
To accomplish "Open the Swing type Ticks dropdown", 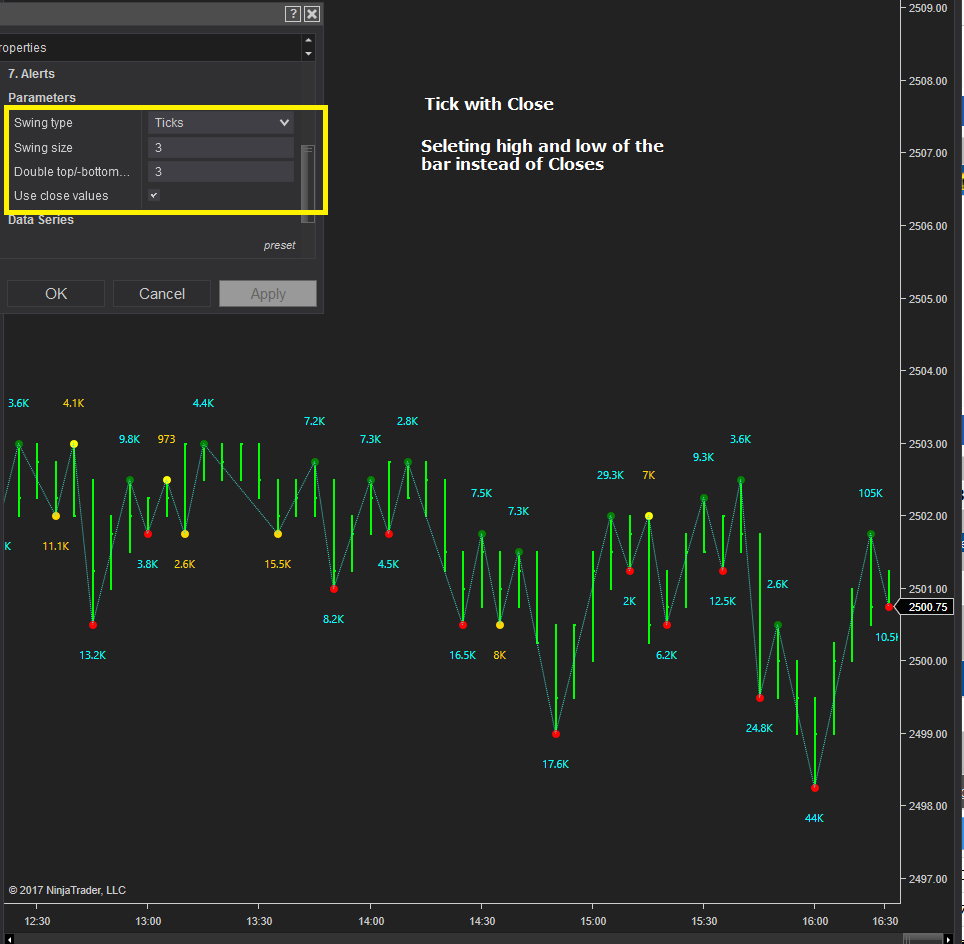I will tap(221, 122).
